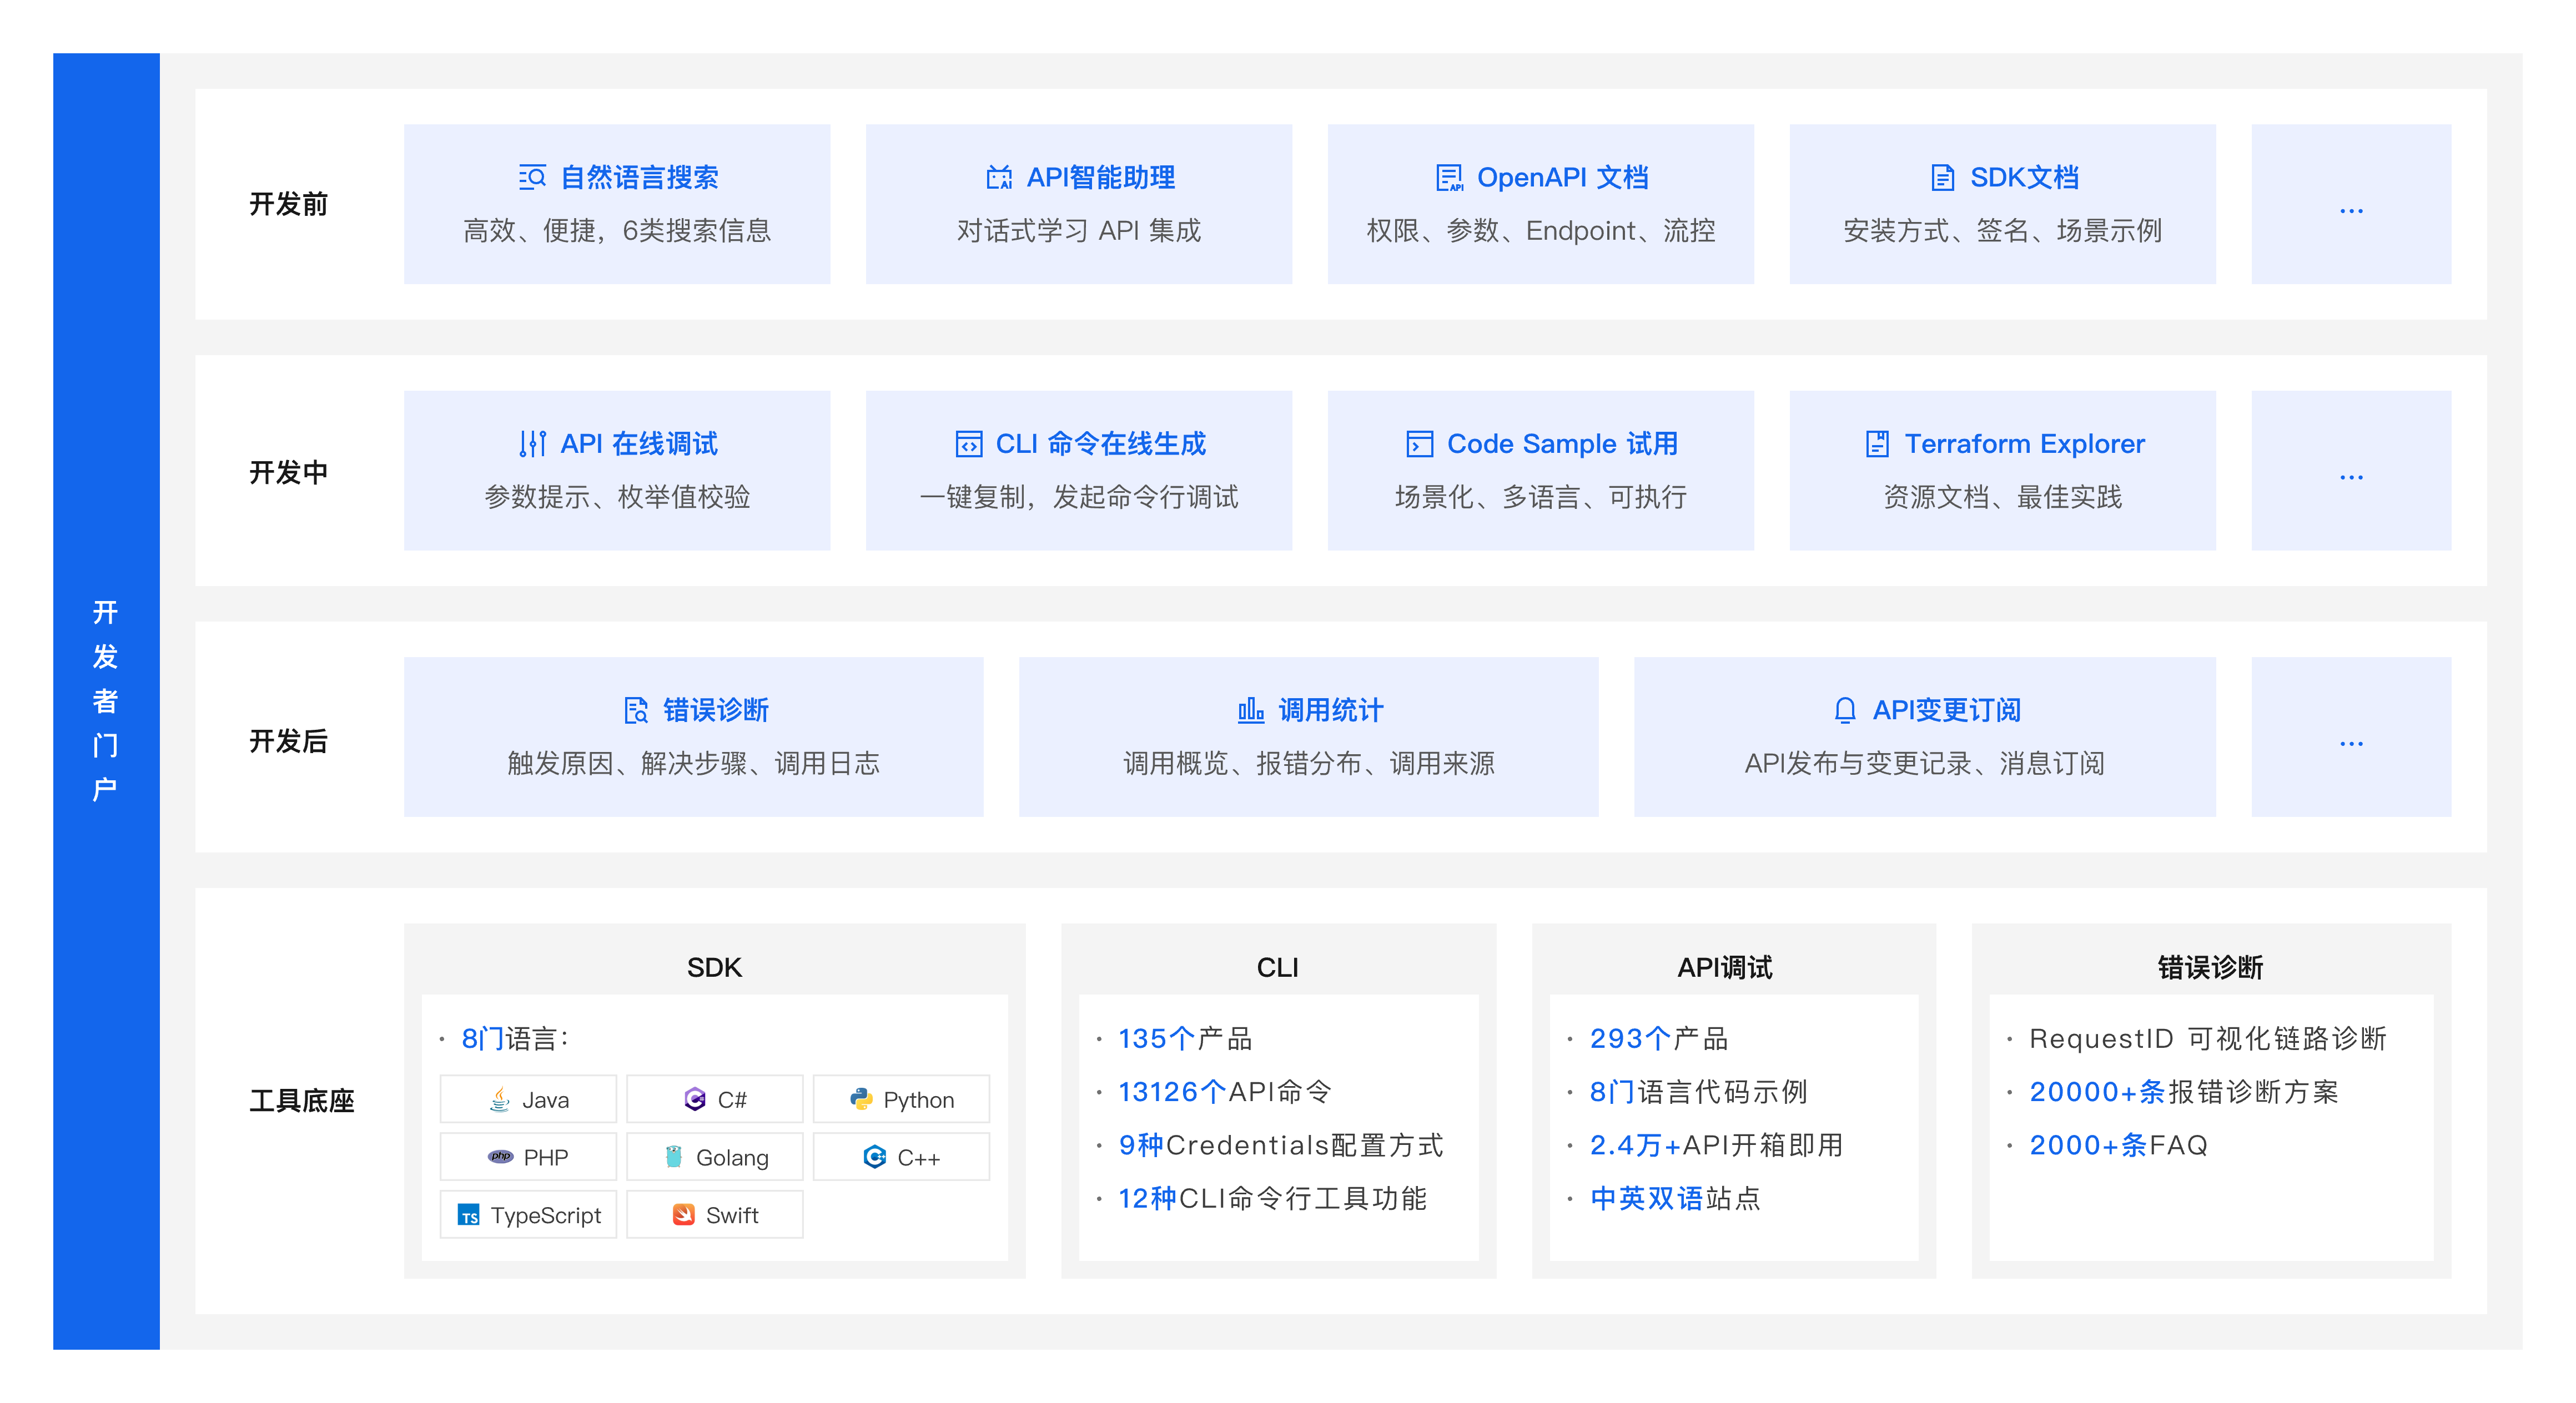Image resolution: width=2576 pixels, height=1403 pixels.
Task: Click the CLI 命令在线生成 code icon
Action: pyautogui.click(x=968, y=444)
